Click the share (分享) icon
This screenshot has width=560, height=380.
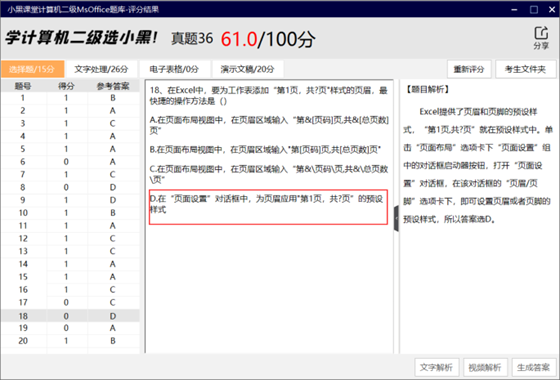tap(541, 38)
